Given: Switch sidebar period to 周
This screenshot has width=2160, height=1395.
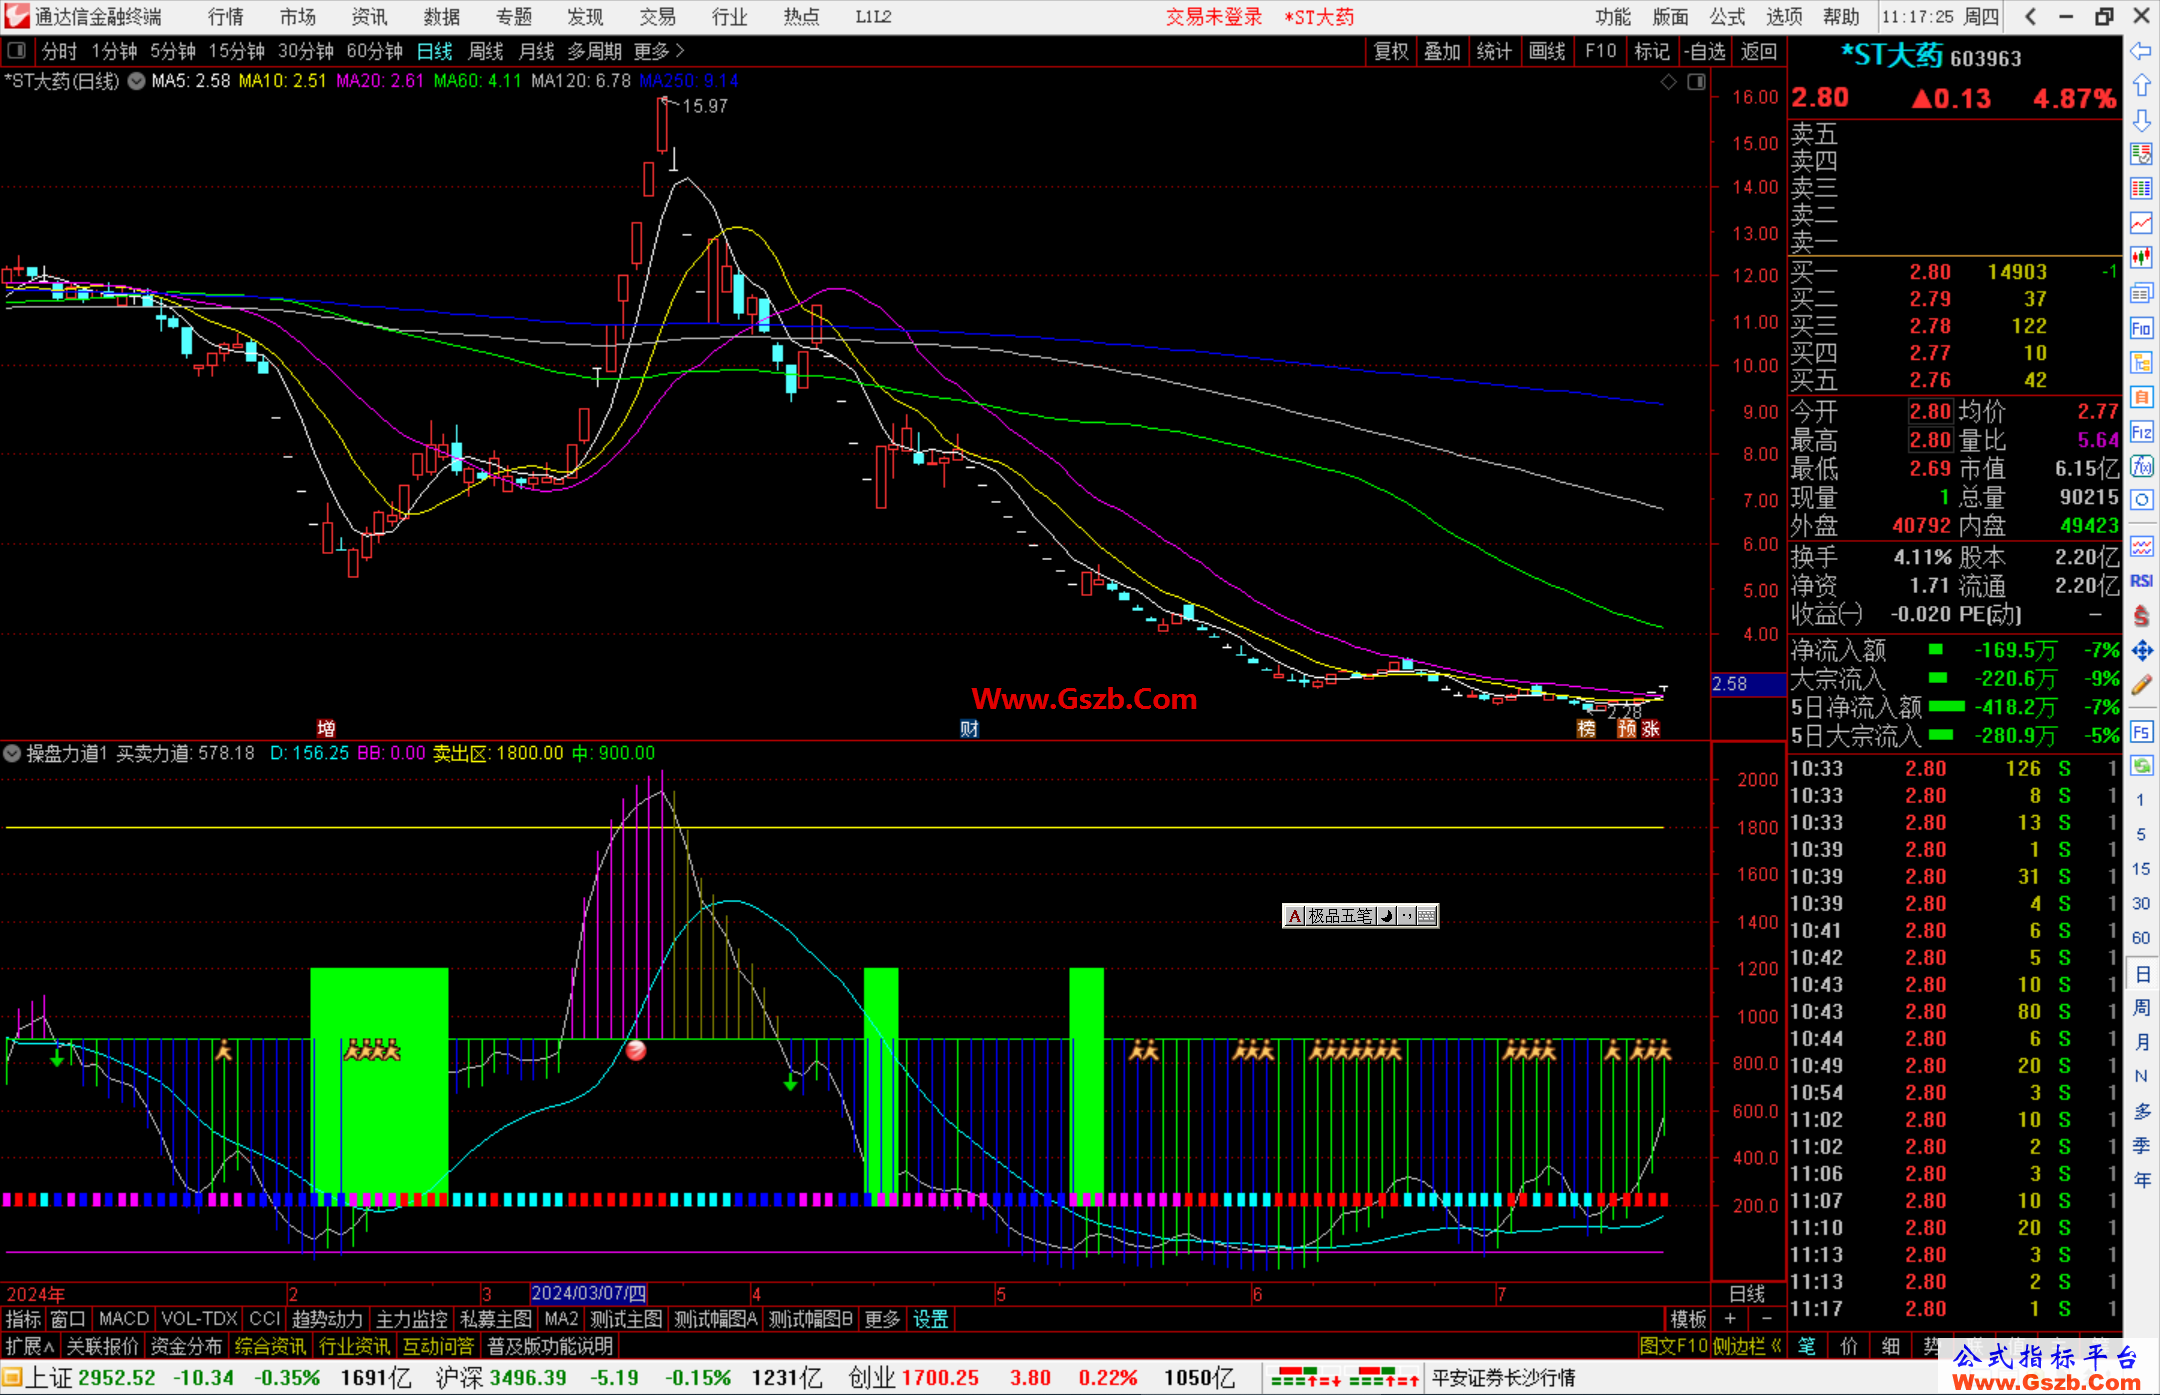Looking at the screenshot, I should tap(2141, 1008).
